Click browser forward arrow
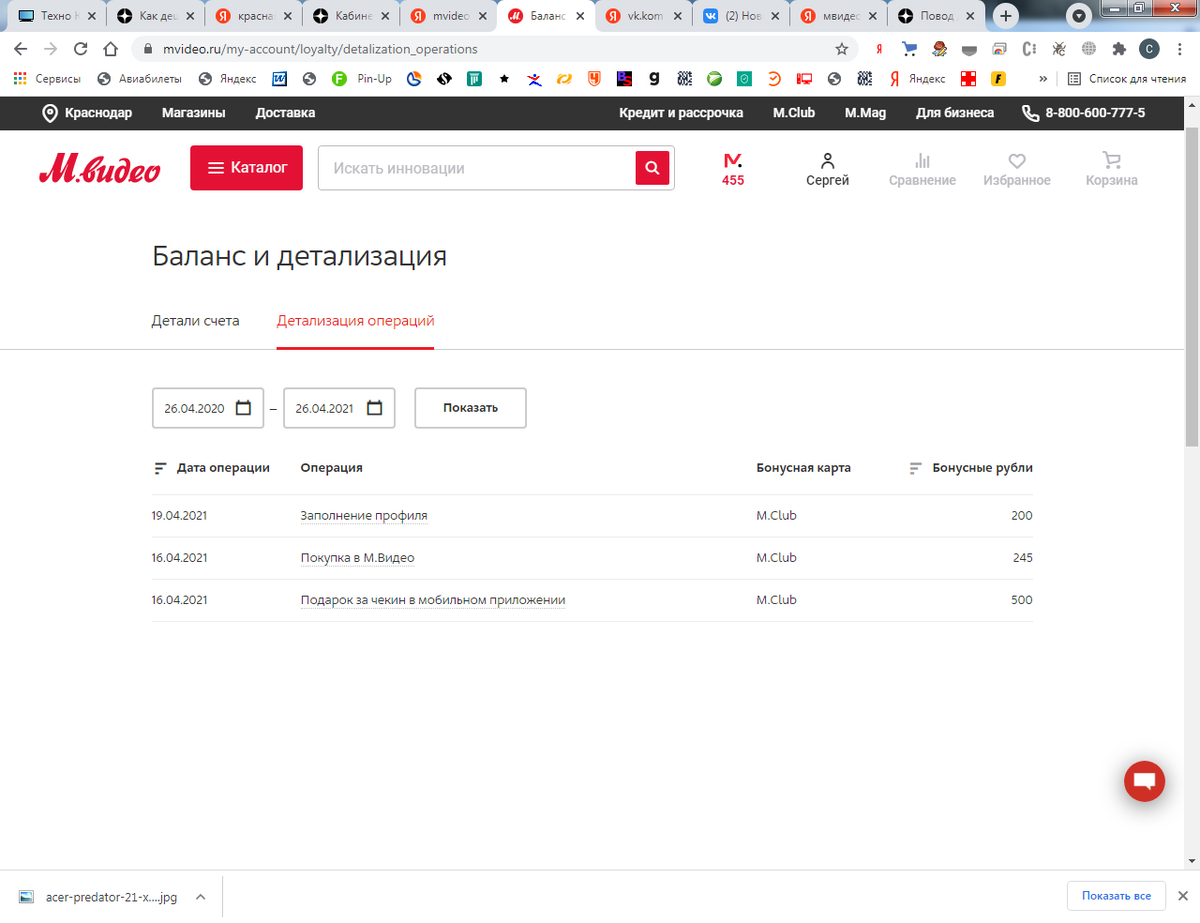1200x923 pixels. (51, 49)
